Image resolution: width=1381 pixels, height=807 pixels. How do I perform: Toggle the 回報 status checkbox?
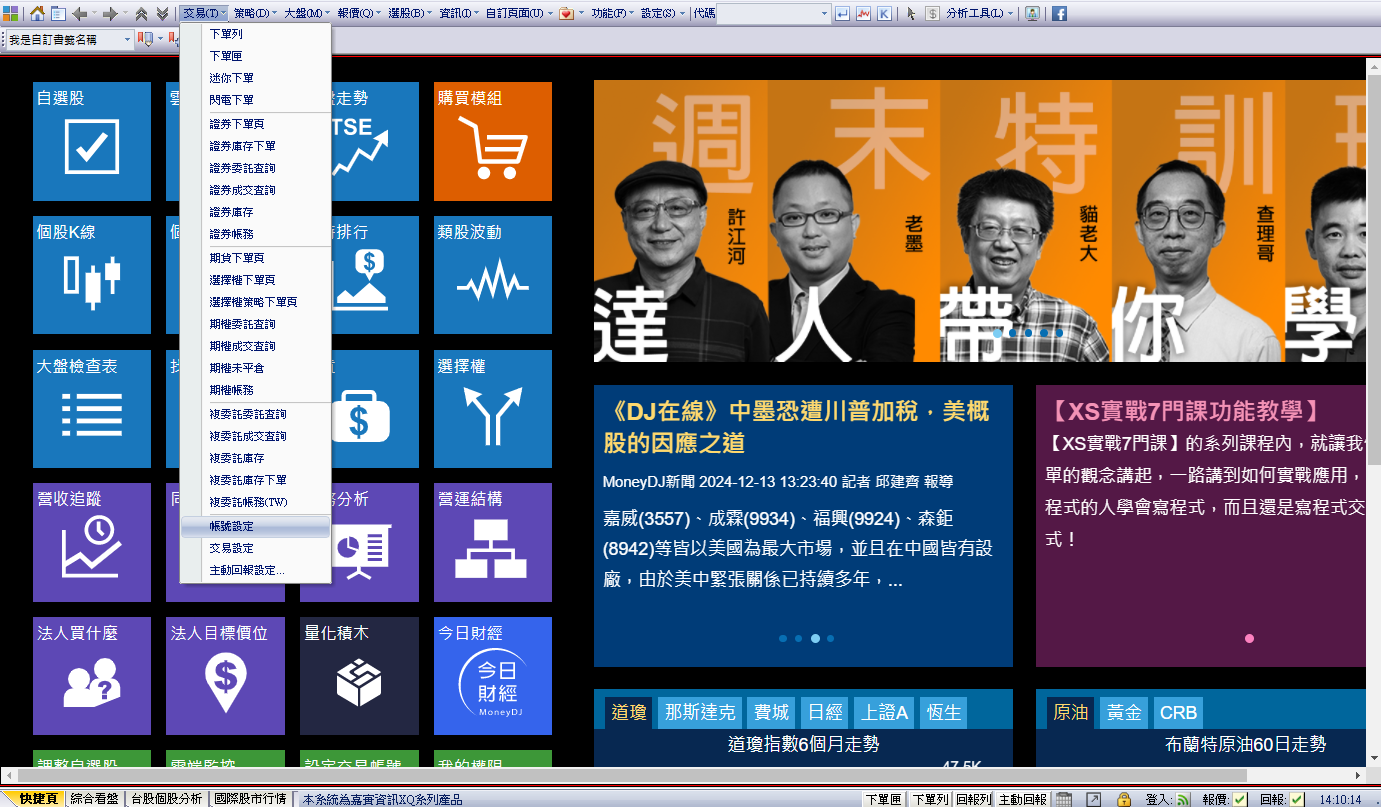(x=1297, y=799)
